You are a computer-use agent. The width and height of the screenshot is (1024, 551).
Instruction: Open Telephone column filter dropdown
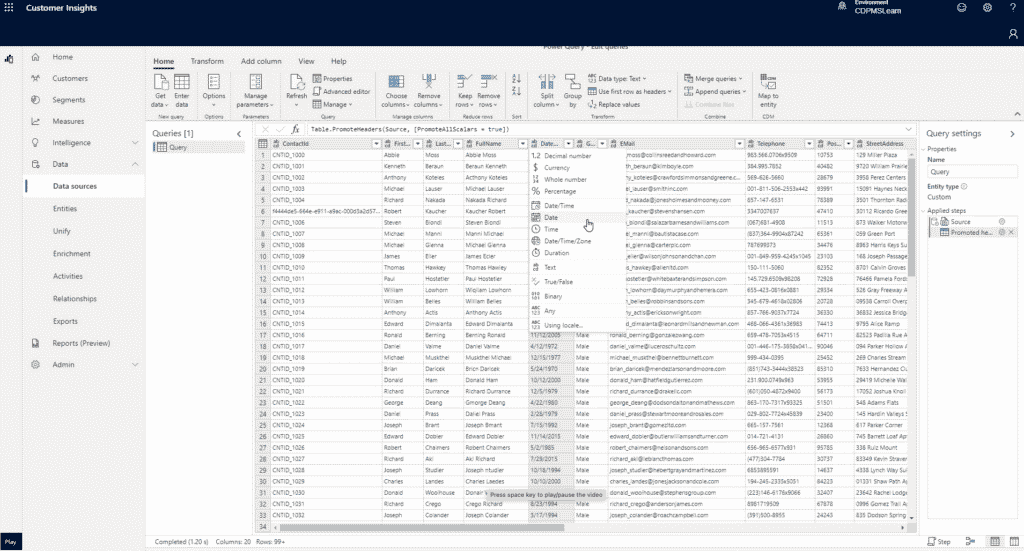coord(808,144)
